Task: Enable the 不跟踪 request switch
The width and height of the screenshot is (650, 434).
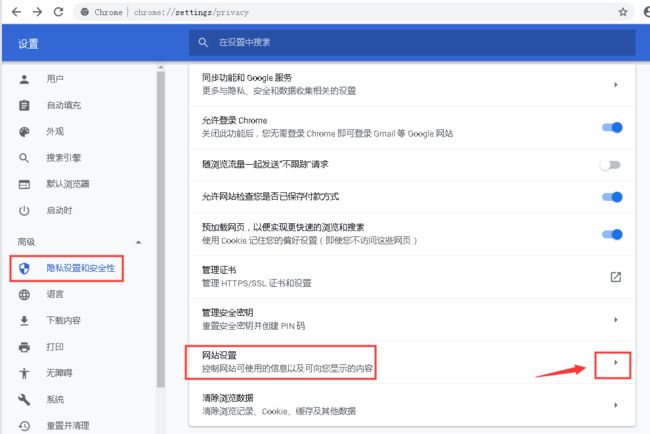Action: [x=610, y=165]
